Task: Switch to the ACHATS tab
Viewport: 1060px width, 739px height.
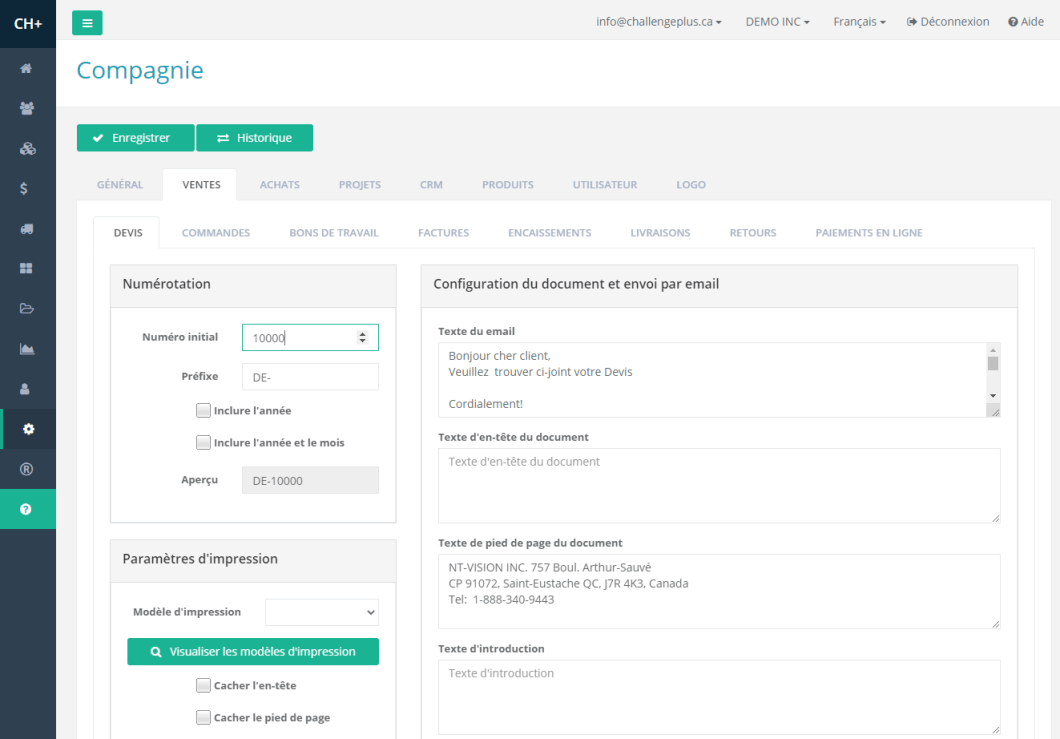Action: 280,184
